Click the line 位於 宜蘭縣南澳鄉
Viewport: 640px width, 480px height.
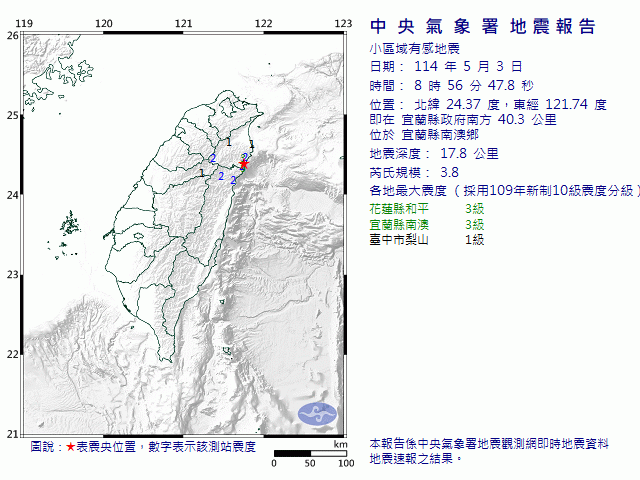click(x=424, y=135)
